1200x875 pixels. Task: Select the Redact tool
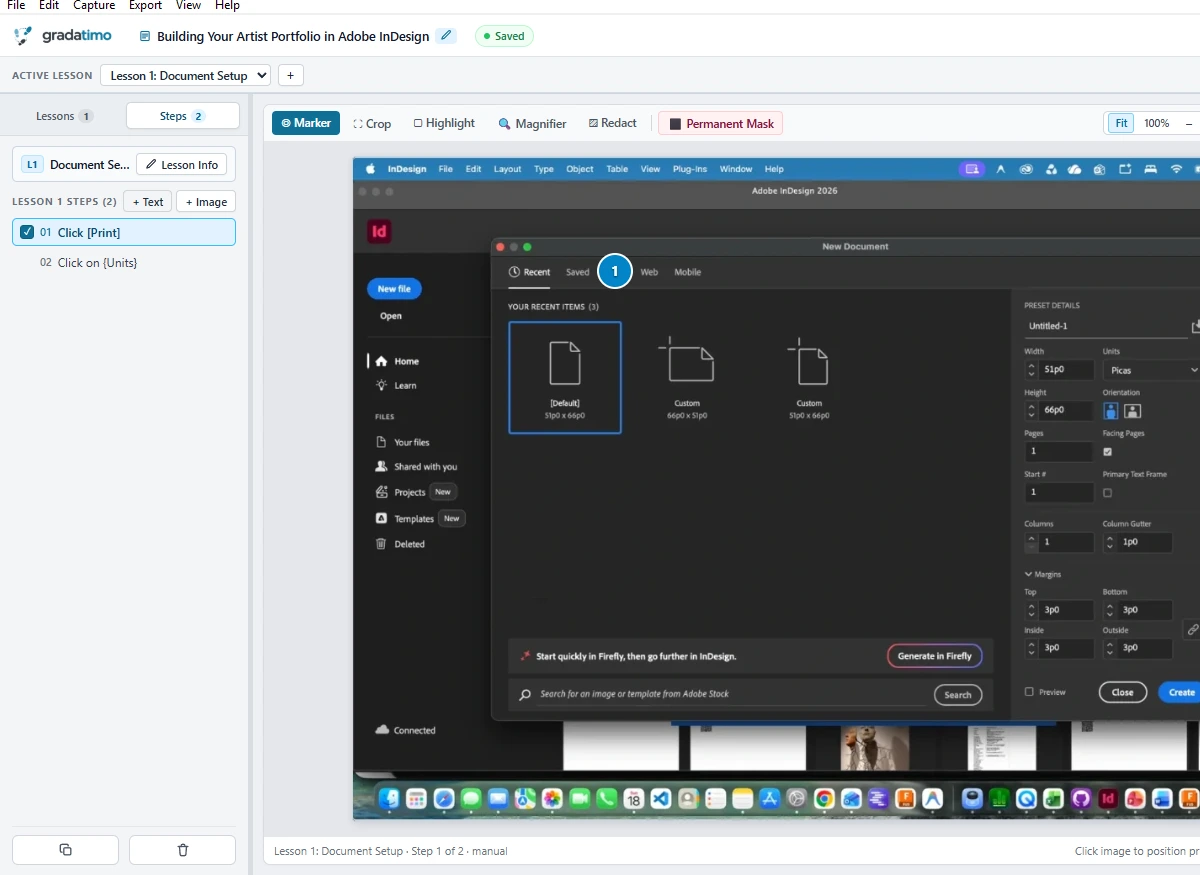(613, 123)
